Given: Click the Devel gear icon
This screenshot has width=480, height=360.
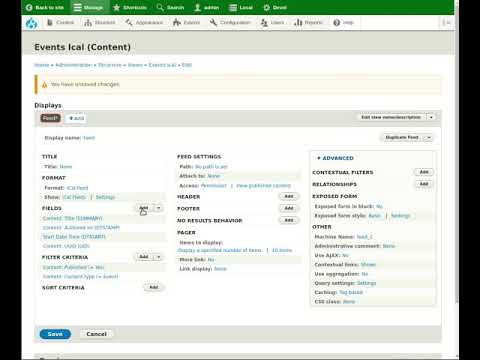Looking at the screenshot, I should pos(266,7).
